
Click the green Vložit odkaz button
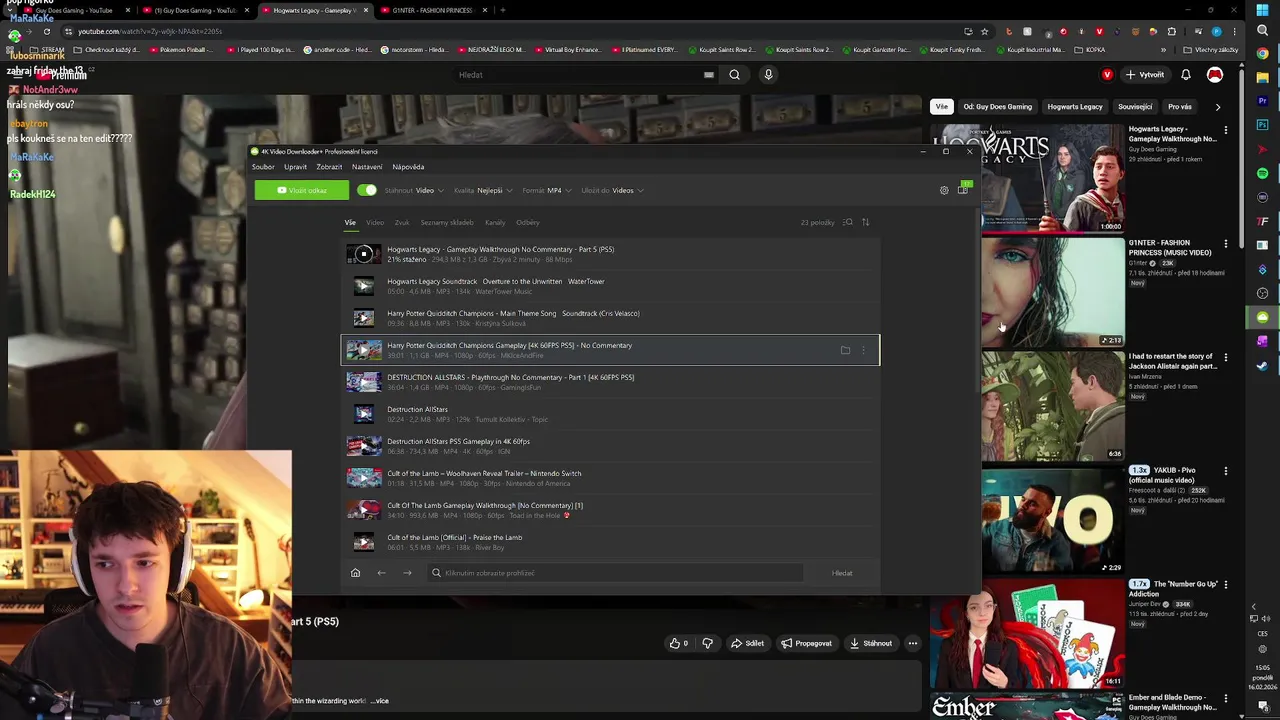tap(302, 190)
